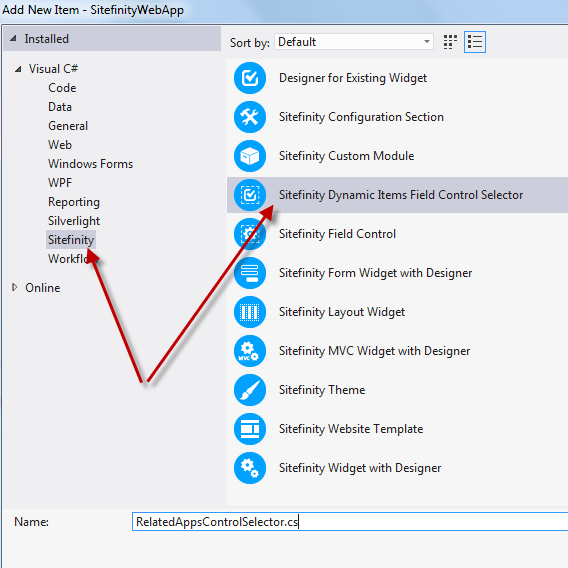Select Sitefinity Widget with Designer text

click(360, 468)
